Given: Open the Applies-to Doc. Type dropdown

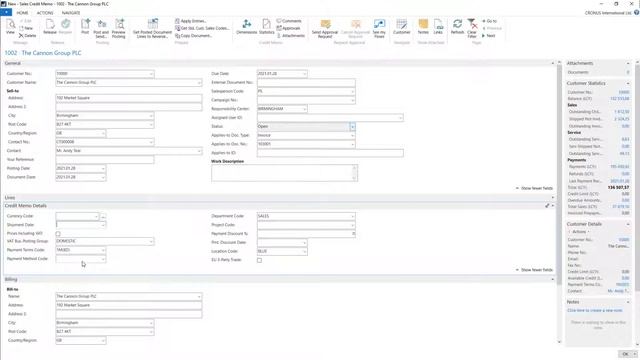Looking at the screenshot, I should pos(352,135).
